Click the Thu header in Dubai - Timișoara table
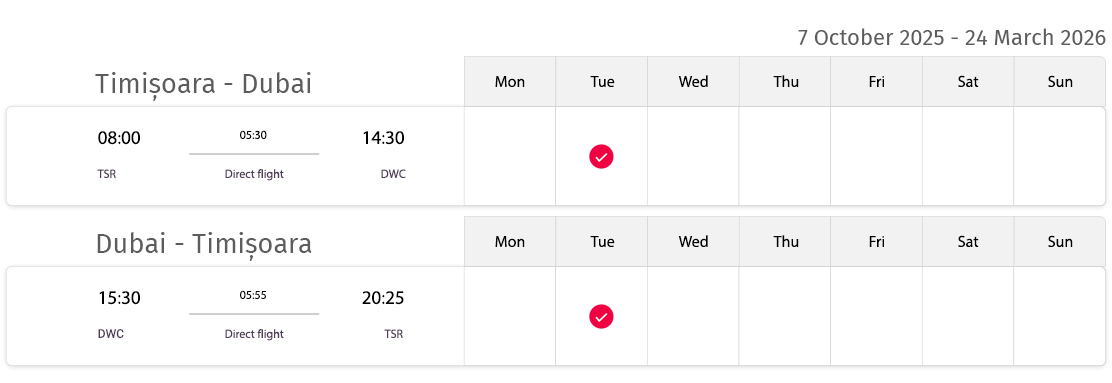Screen dimensions: 1112x383 [785, 242]
